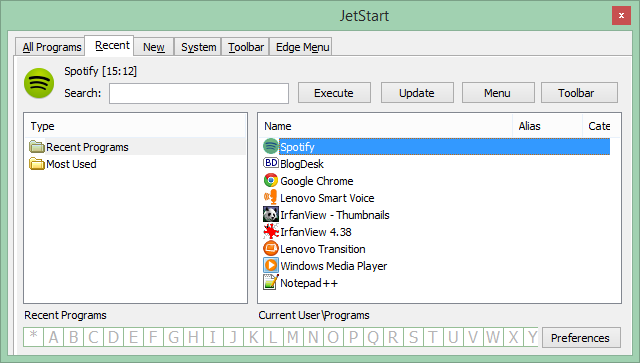Click the Recent Programs folder icon
The image size is (640, 363).
coord(37,147)
